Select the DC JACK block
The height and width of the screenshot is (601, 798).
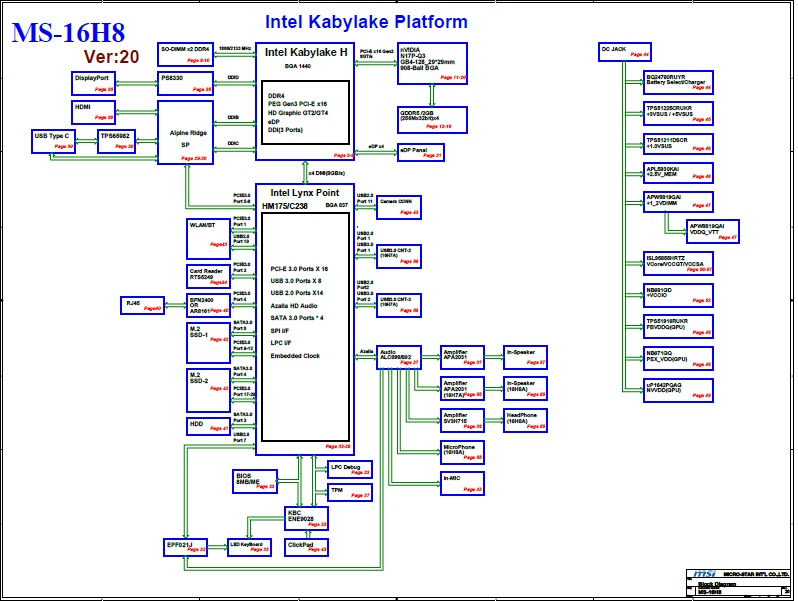pos(624,52)
